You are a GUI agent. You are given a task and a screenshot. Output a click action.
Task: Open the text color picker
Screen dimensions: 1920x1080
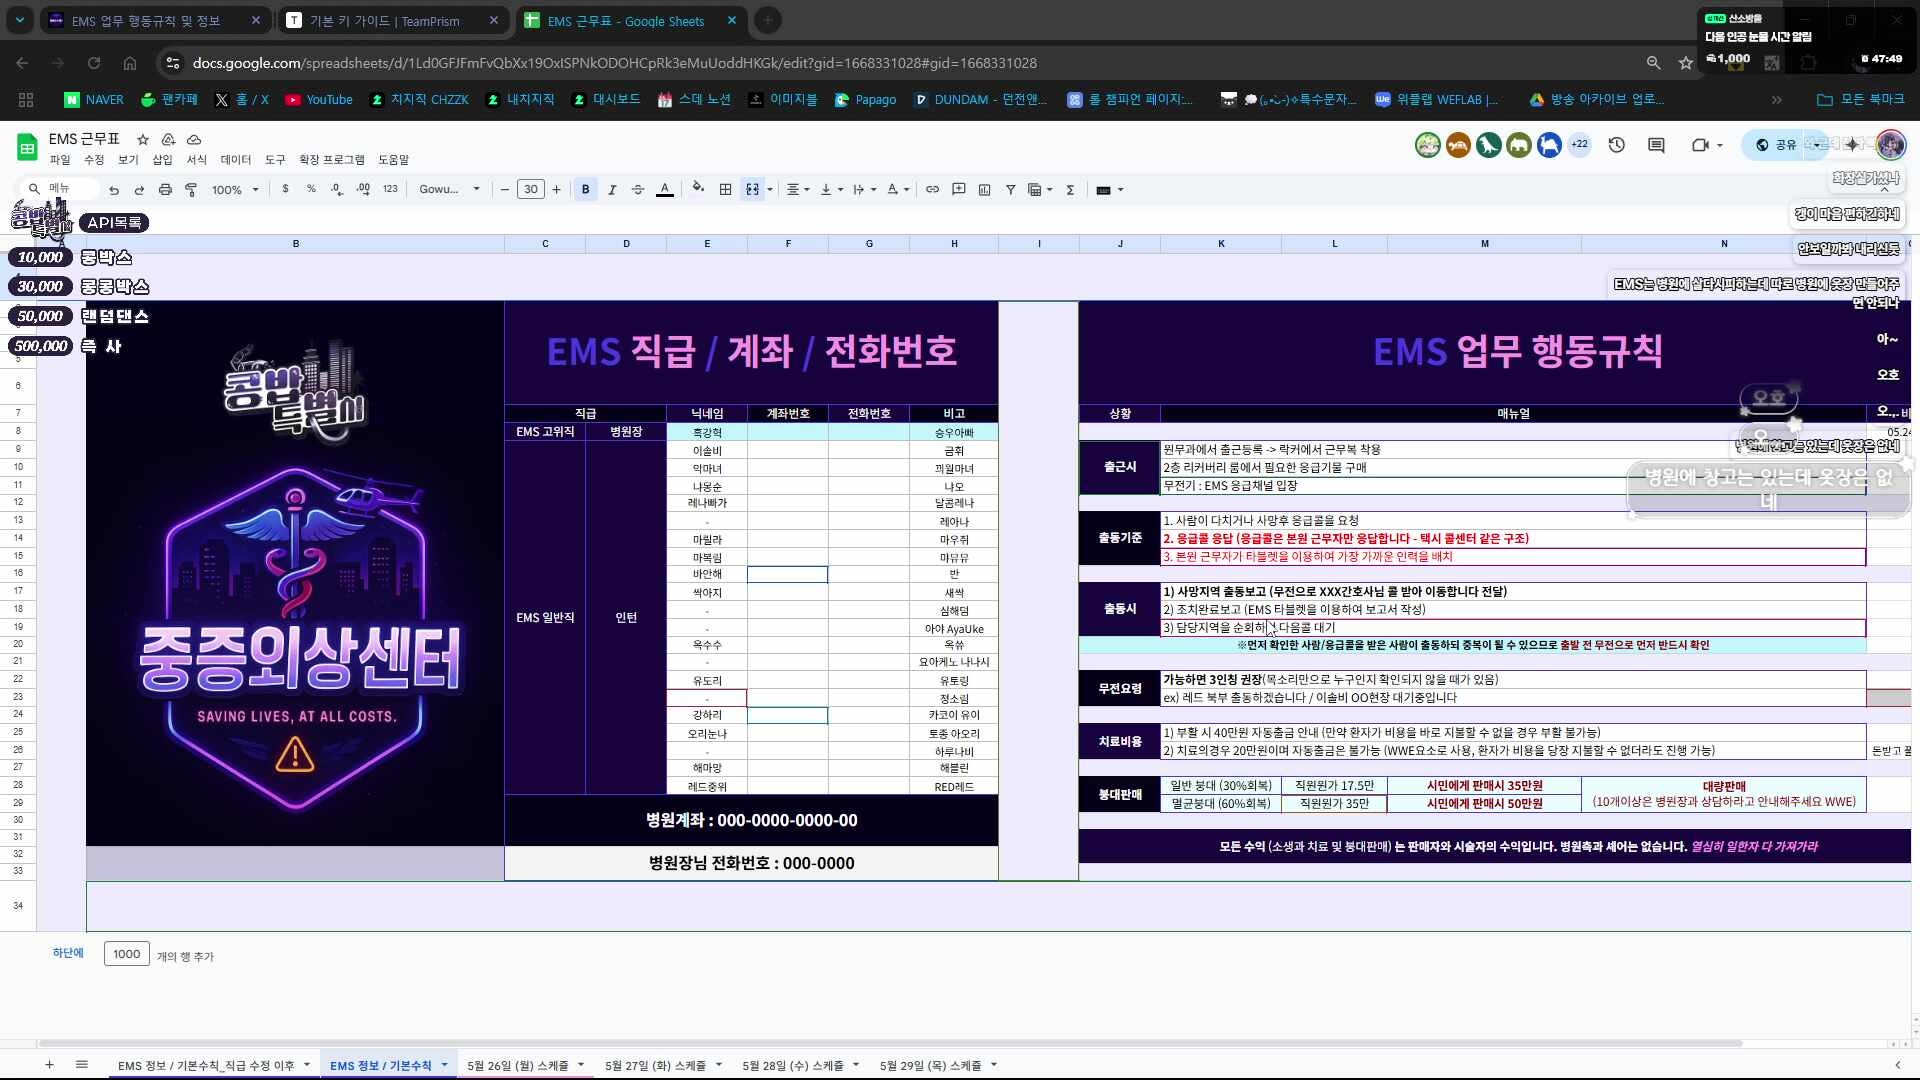(665, 189)
